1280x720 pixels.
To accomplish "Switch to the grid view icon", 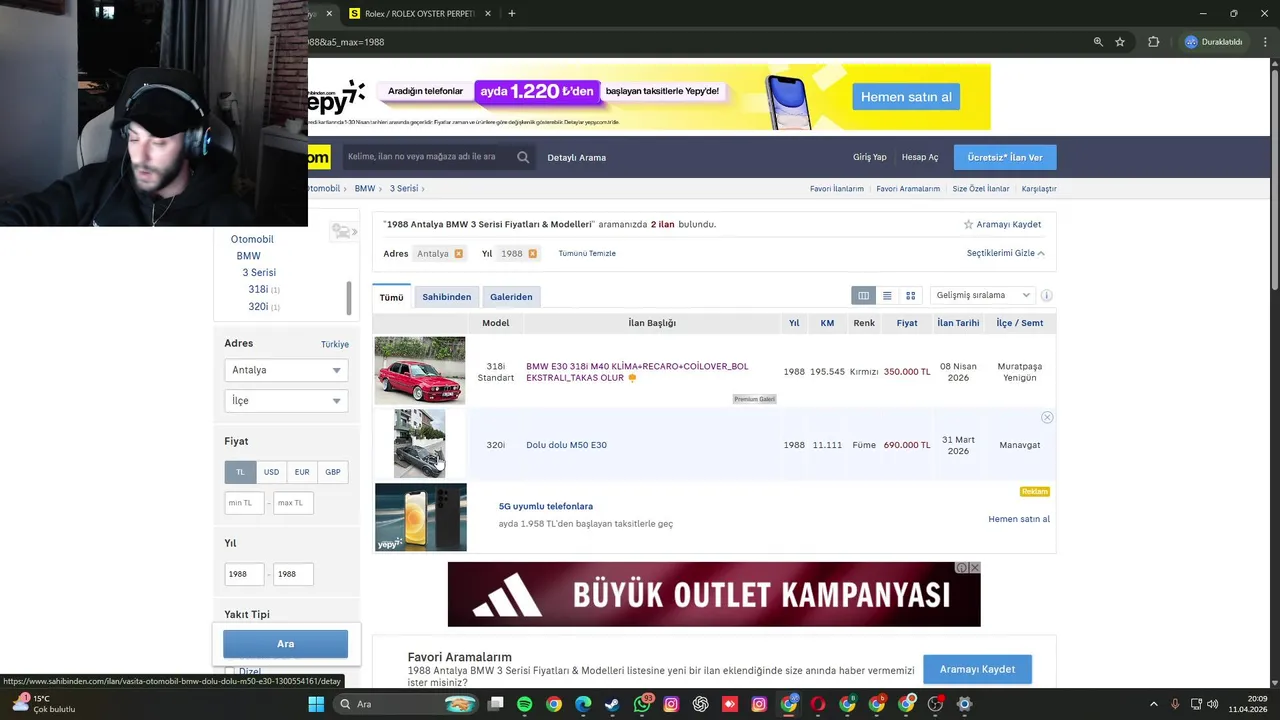I will pos(910,296).
